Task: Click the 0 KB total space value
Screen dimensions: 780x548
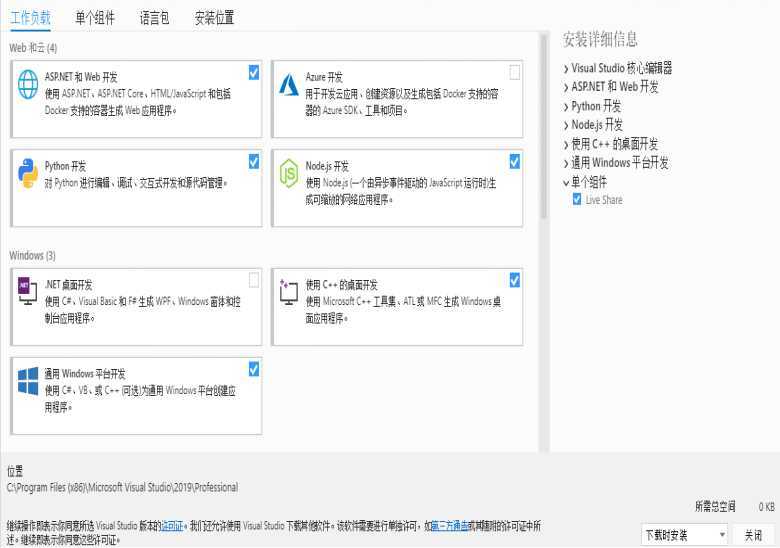Action: (x=767, y=507)
